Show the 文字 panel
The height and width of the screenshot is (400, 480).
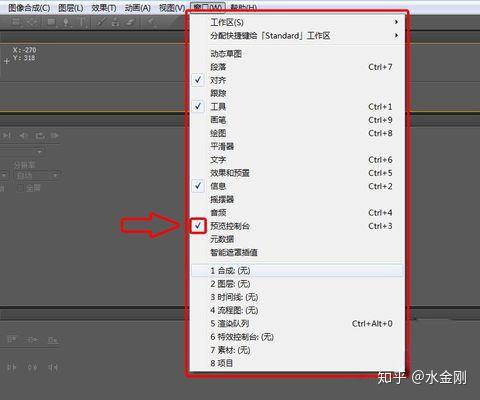pyautogui.click(x=297, y=160)
